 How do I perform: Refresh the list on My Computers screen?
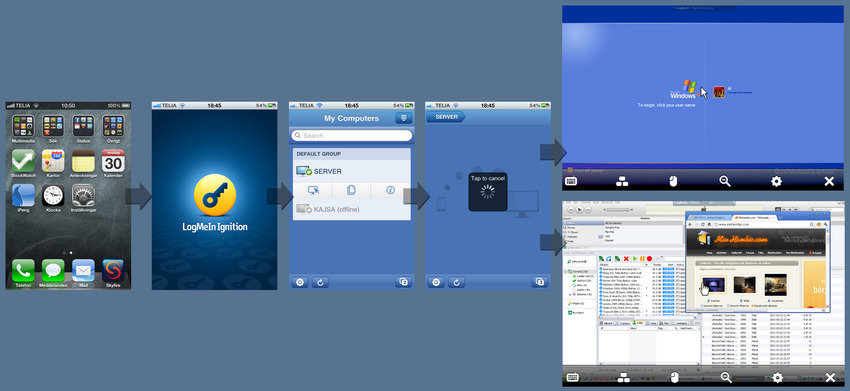[x=320, y=282]
